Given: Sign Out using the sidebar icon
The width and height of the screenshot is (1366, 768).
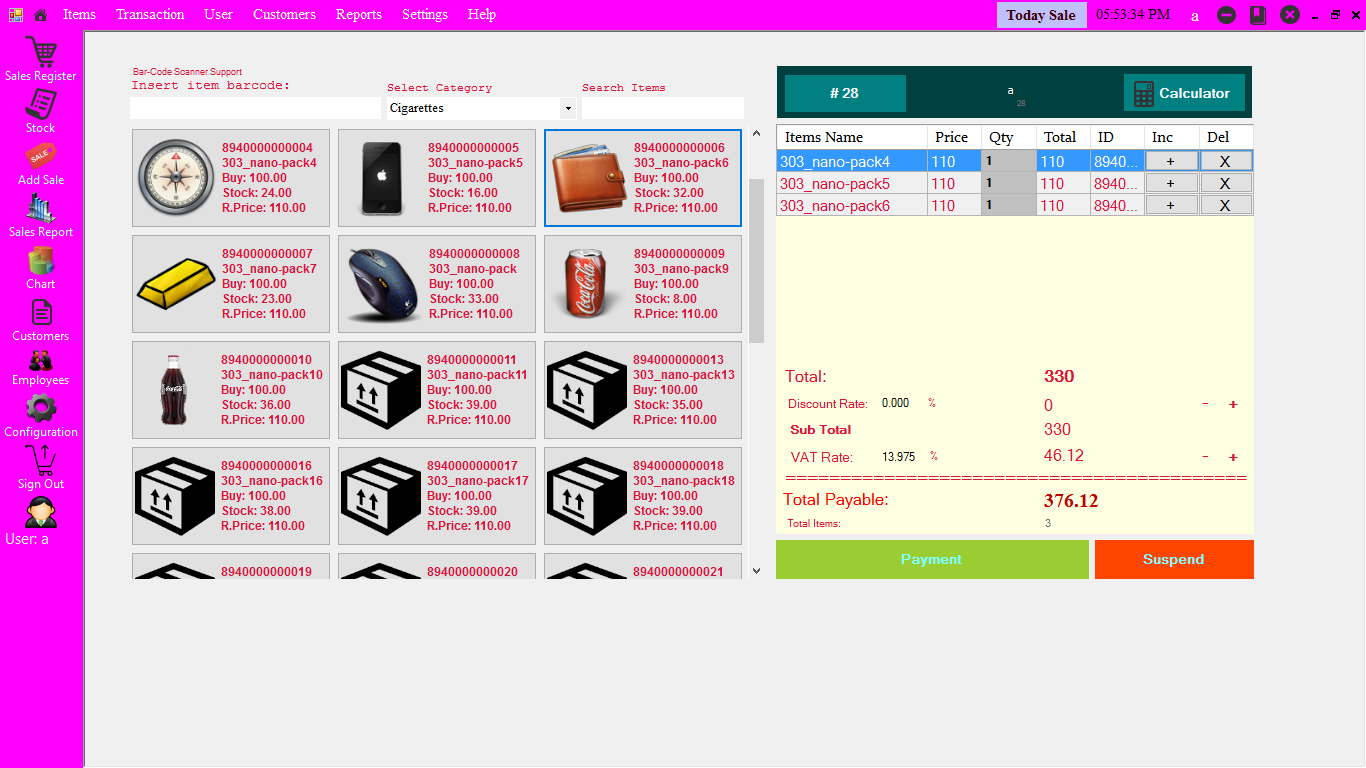Looking at the screenshot, I should pyautogui.click(x=40, y=460).
